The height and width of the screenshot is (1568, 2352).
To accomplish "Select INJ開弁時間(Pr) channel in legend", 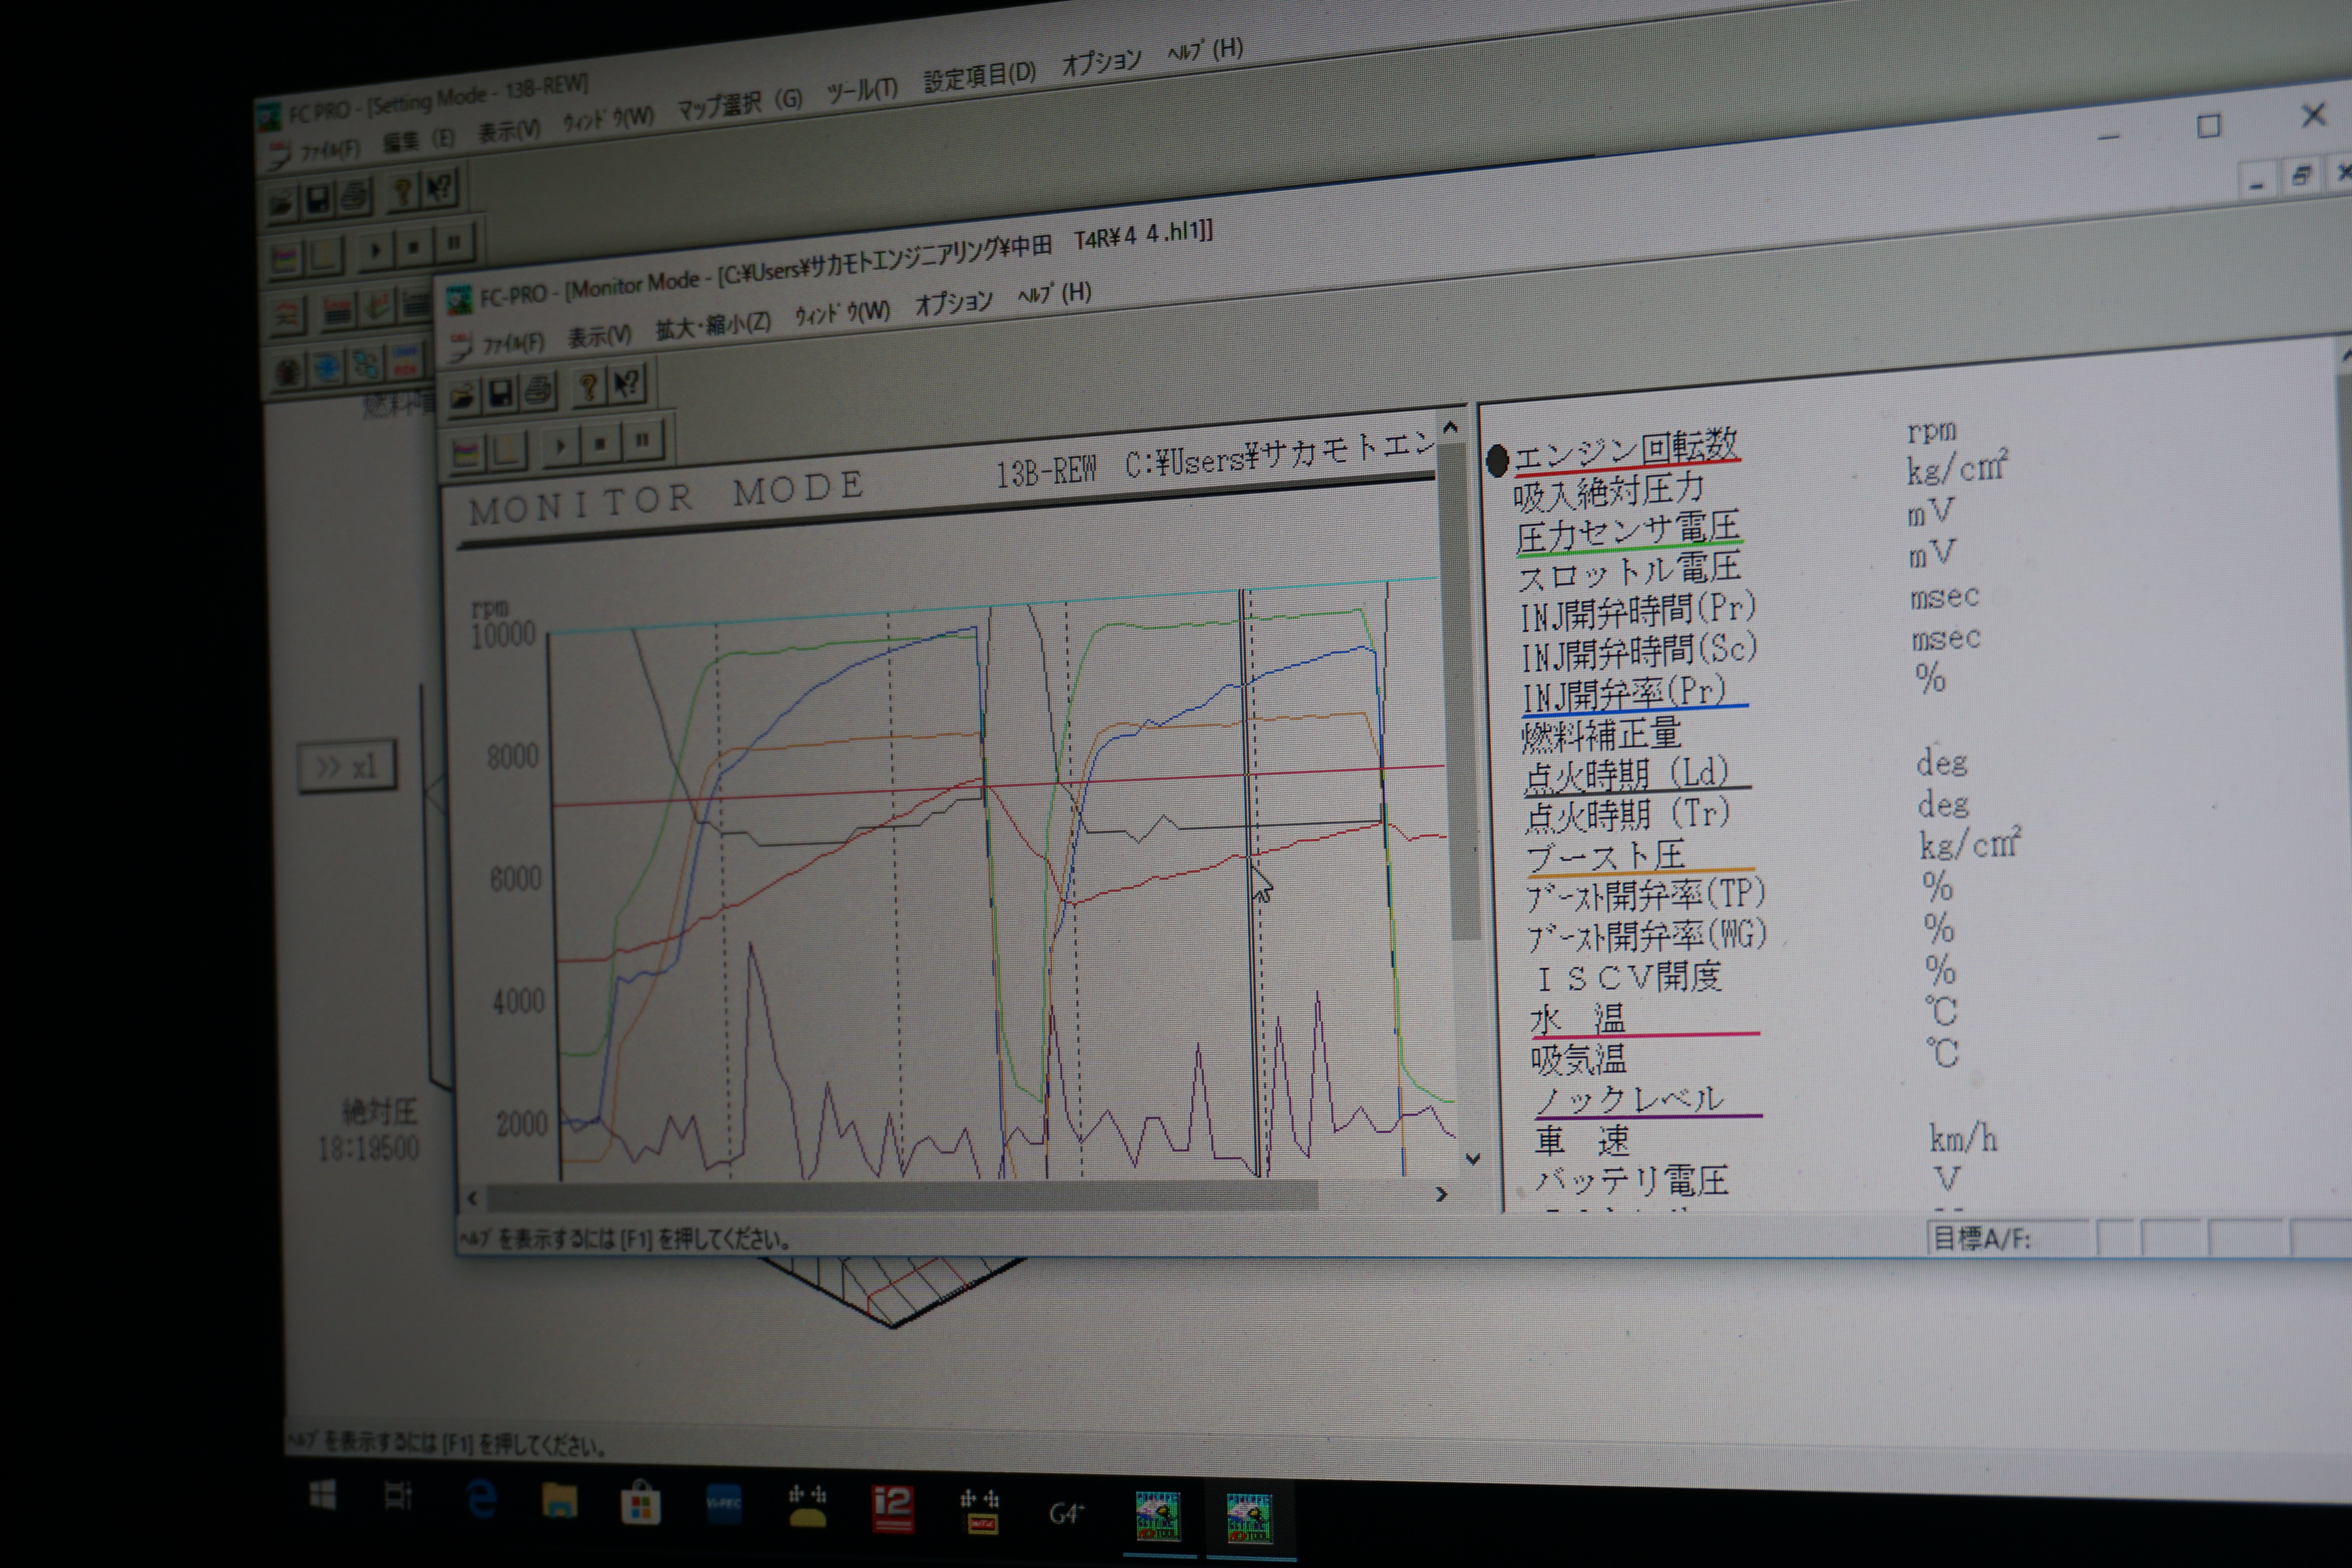I will pyautogui.click(x=1639, y=612).
